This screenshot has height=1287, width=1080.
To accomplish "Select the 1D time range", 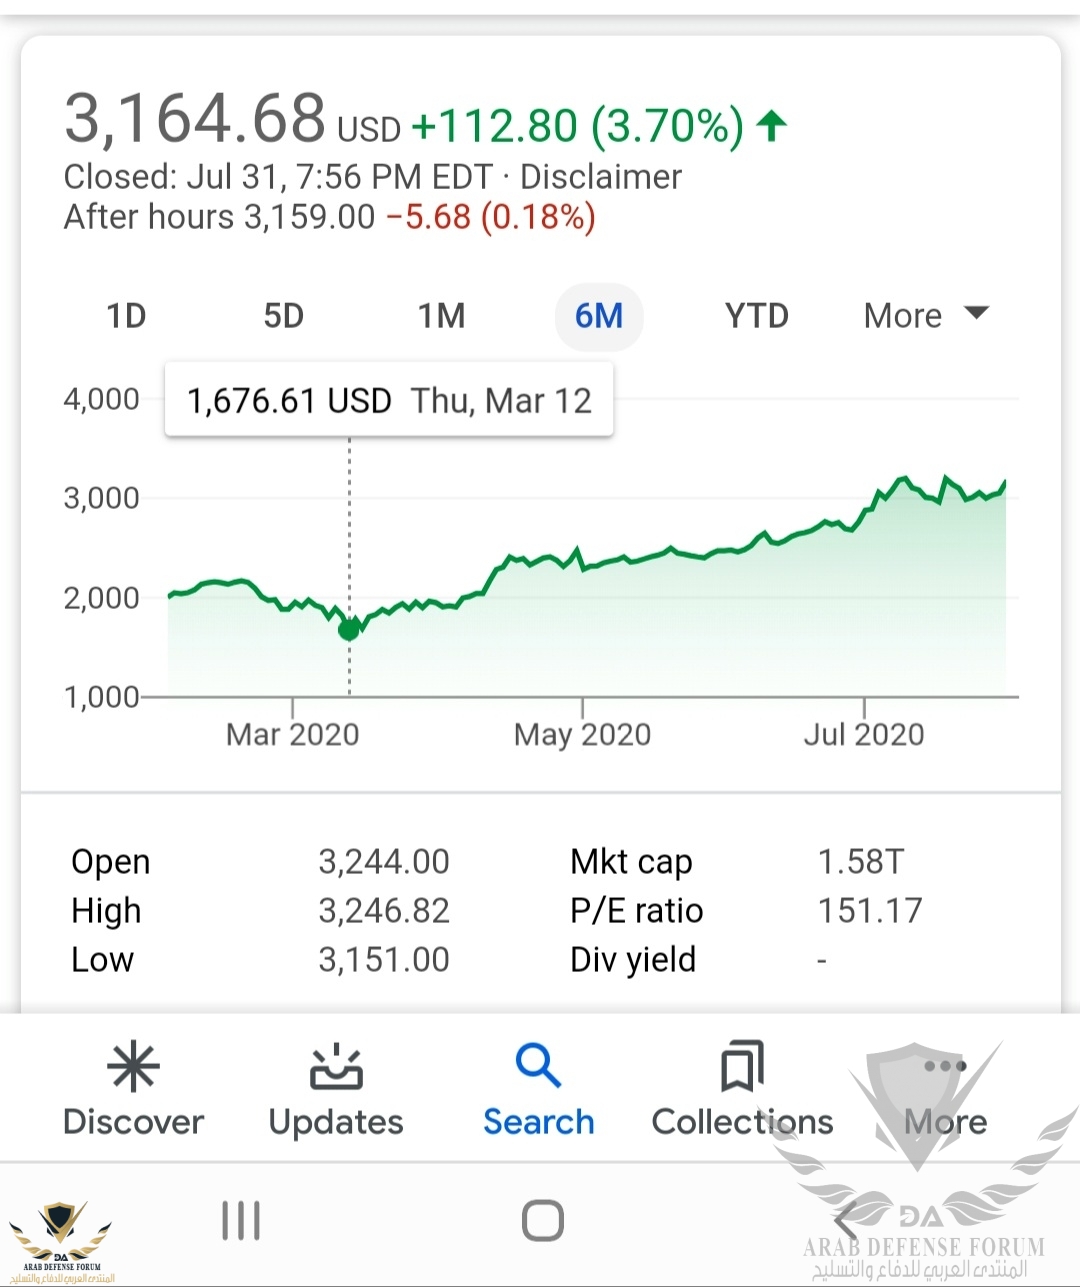I will (126, 316).
